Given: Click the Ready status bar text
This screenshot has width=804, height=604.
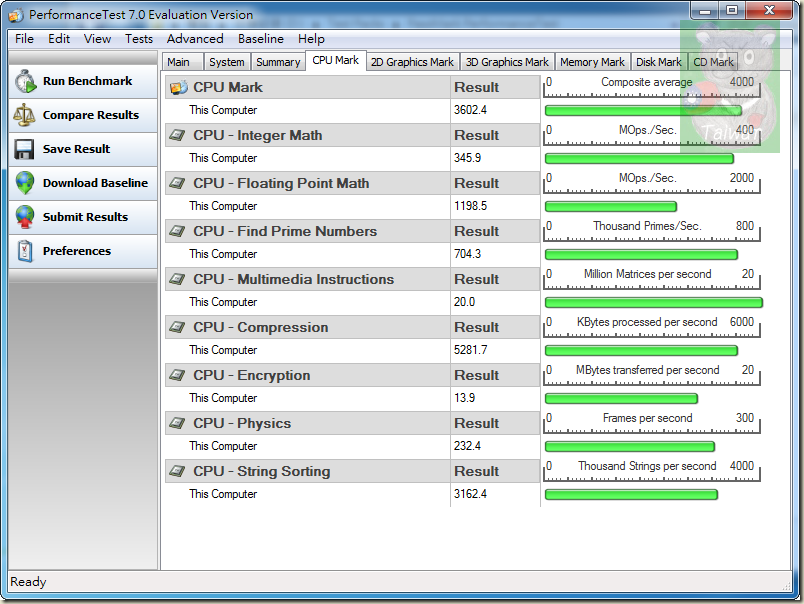Looking at the screenshot, I should (28, 582).
